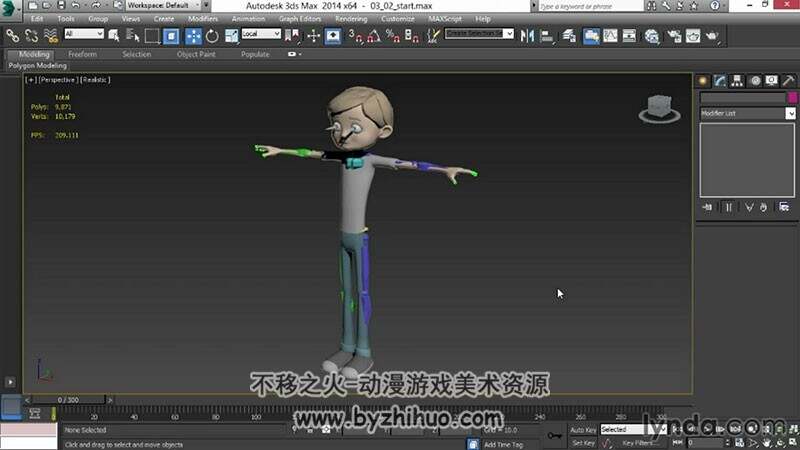Switch to the Create command panel tab
This screenshot has height=450, width=800.
click(703, 81)
